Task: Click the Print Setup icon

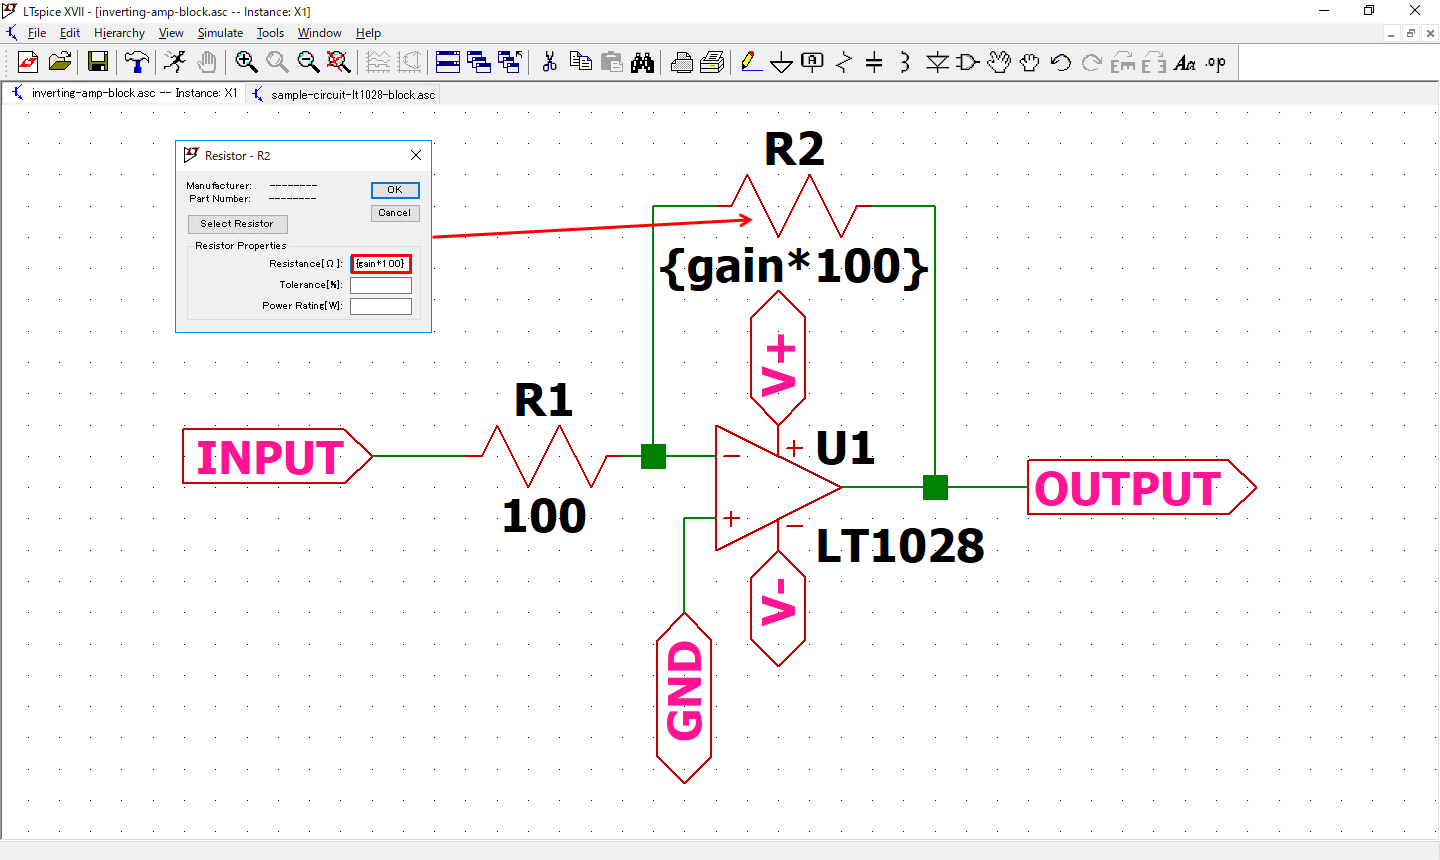Action: pyautogui.click(x=681, y=62)
